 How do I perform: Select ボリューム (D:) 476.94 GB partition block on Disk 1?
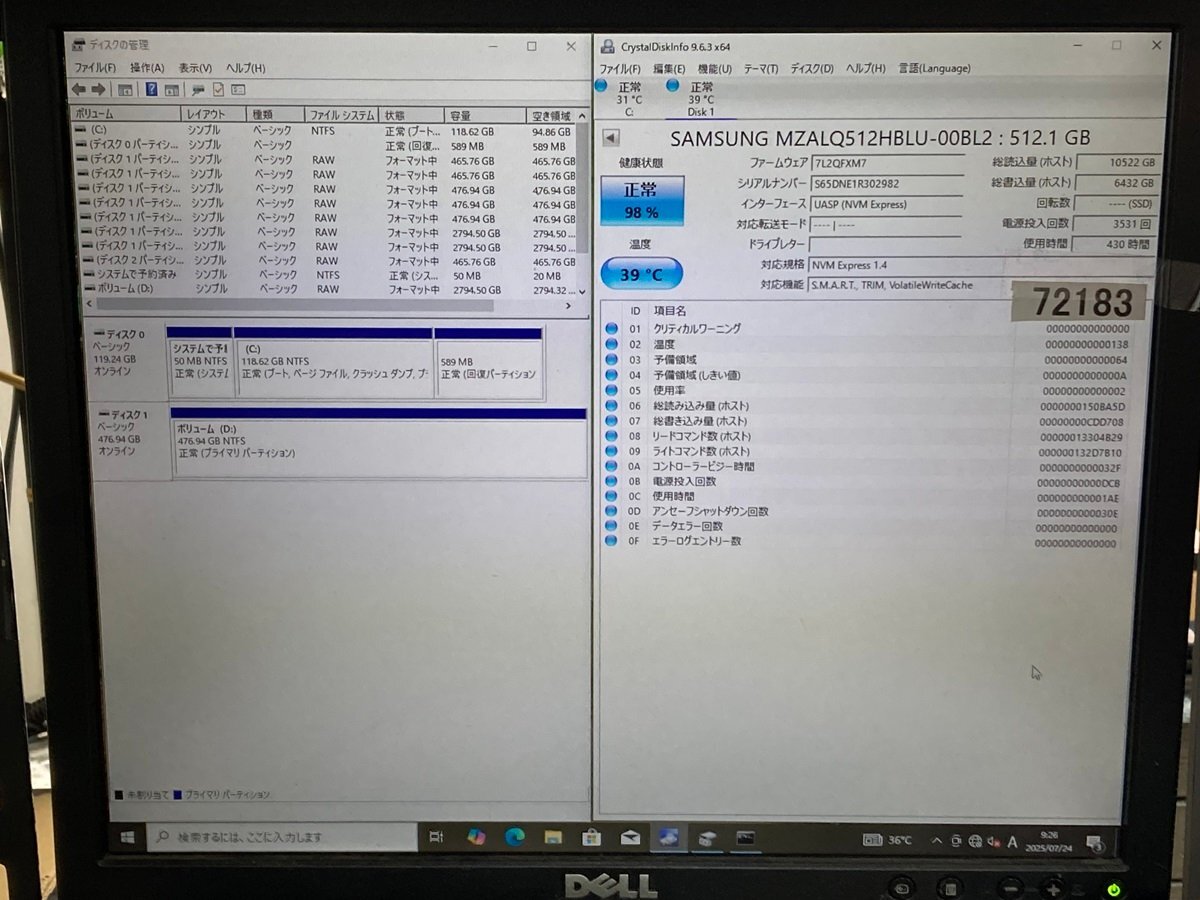378,442
